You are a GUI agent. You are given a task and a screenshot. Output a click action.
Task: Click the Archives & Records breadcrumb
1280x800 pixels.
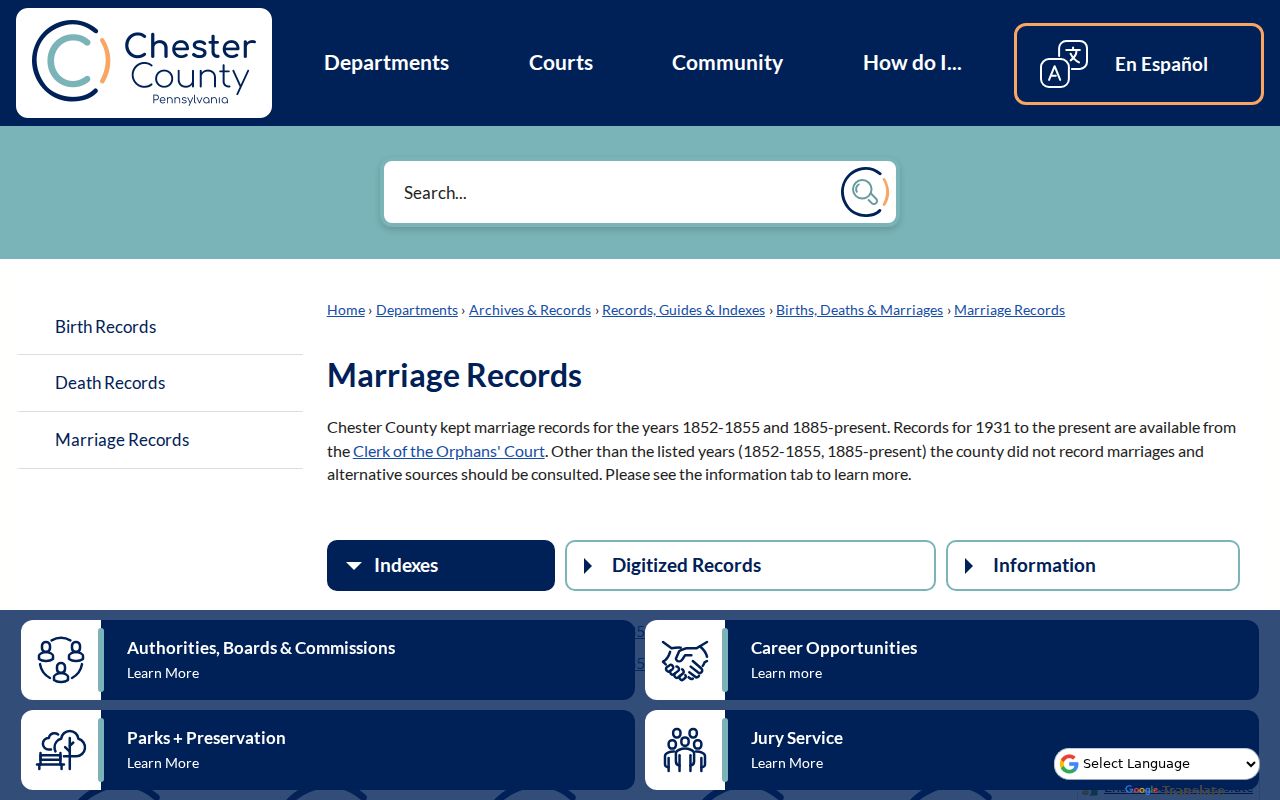tap(530, 310)
